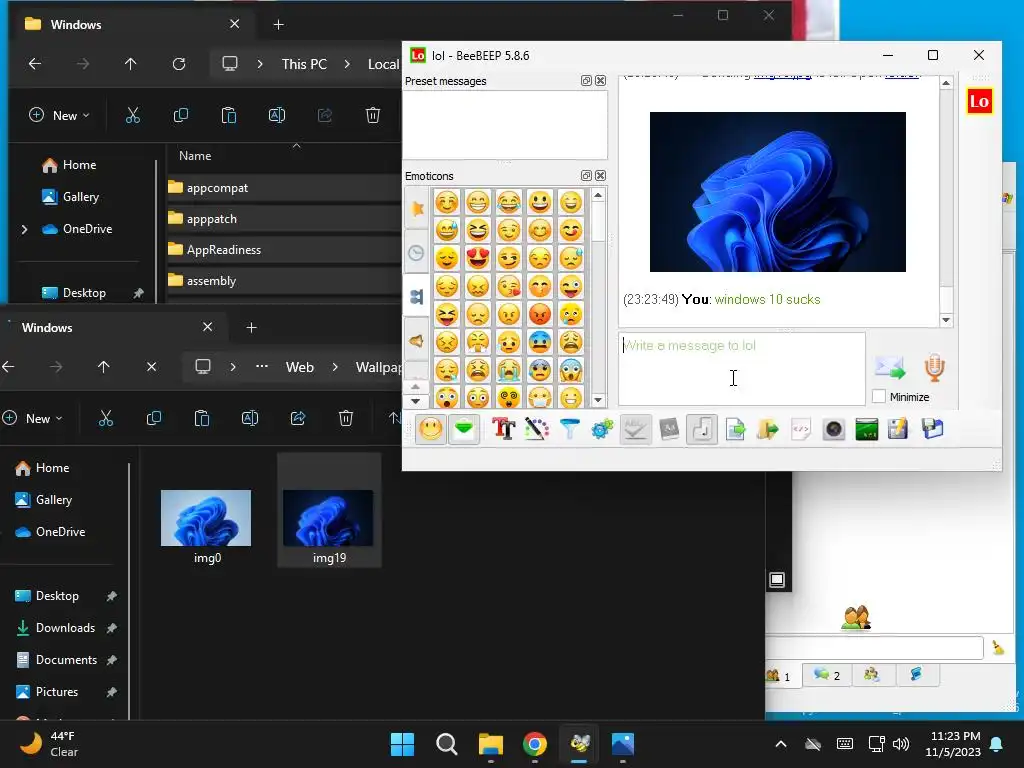Open New dropdown in top Explorer window
Viewport: 1024px width, 768px height.
pyautogui.click(x=59, y=116)
